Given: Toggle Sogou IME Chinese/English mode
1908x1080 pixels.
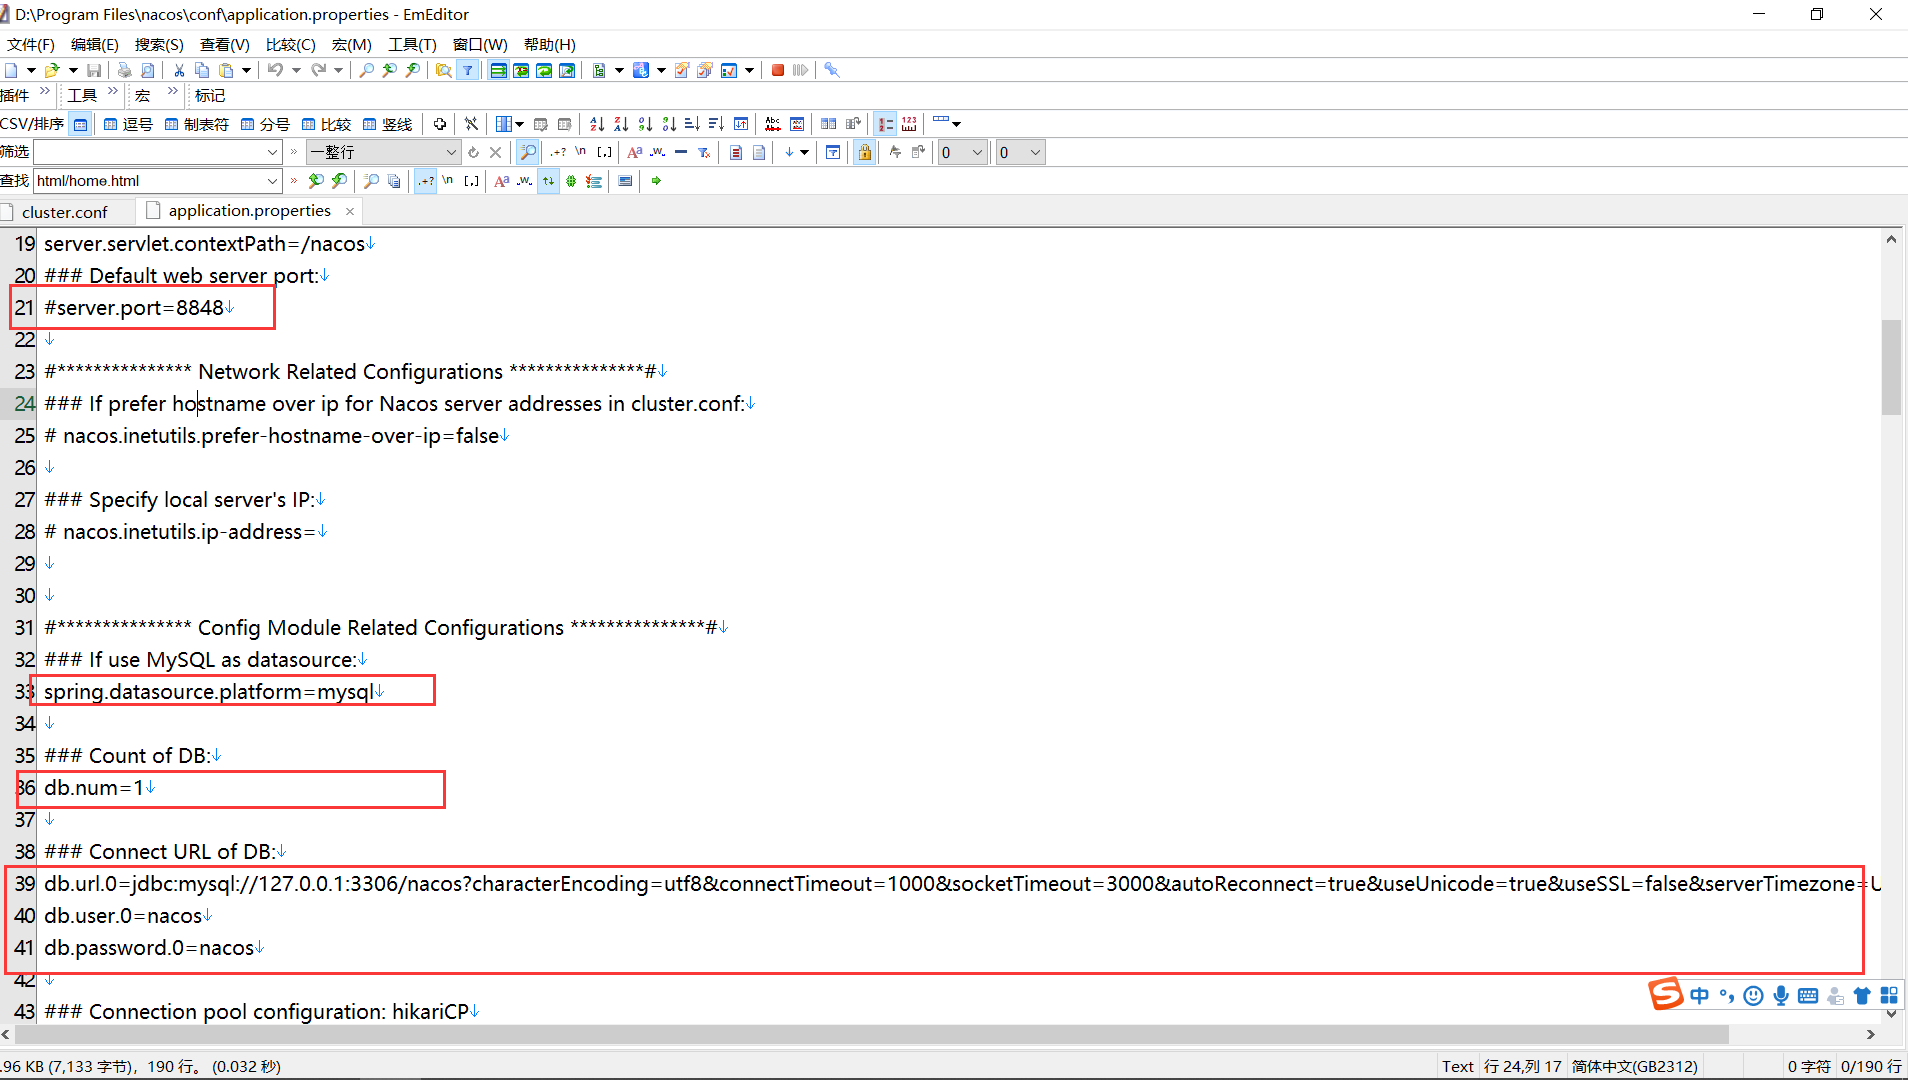Looking at the screenshot, I should (1700, 995).
